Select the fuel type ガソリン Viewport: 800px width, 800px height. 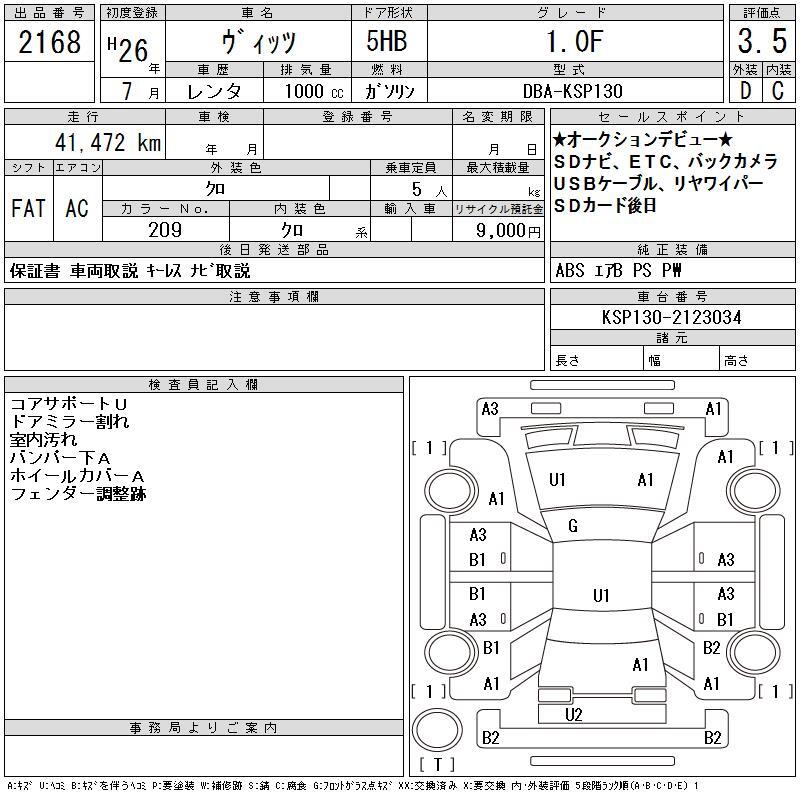click(389, 91)
